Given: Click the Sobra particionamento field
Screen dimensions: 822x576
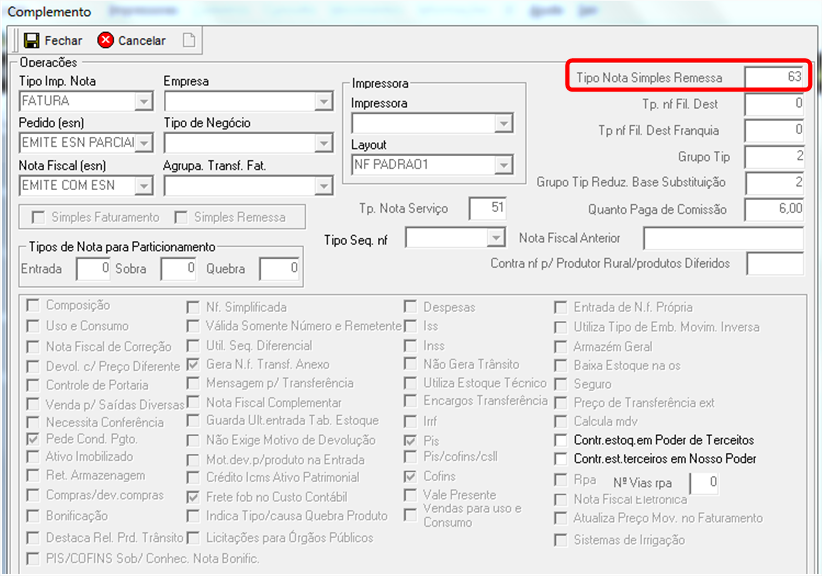Looking at the screenshot, I should tap(178, 269).
